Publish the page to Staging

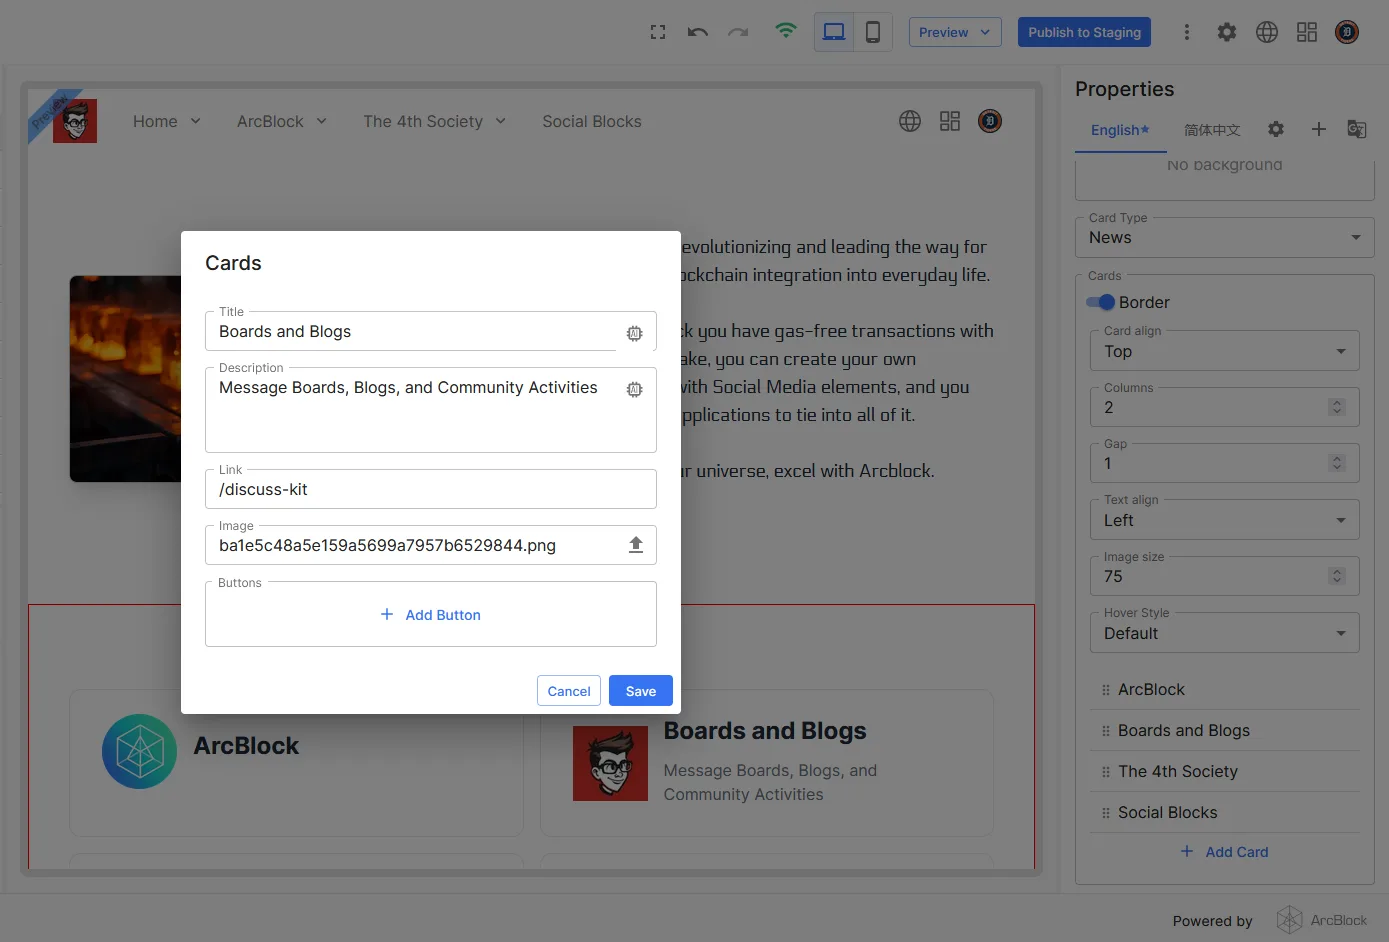(x=1084, y=32)
